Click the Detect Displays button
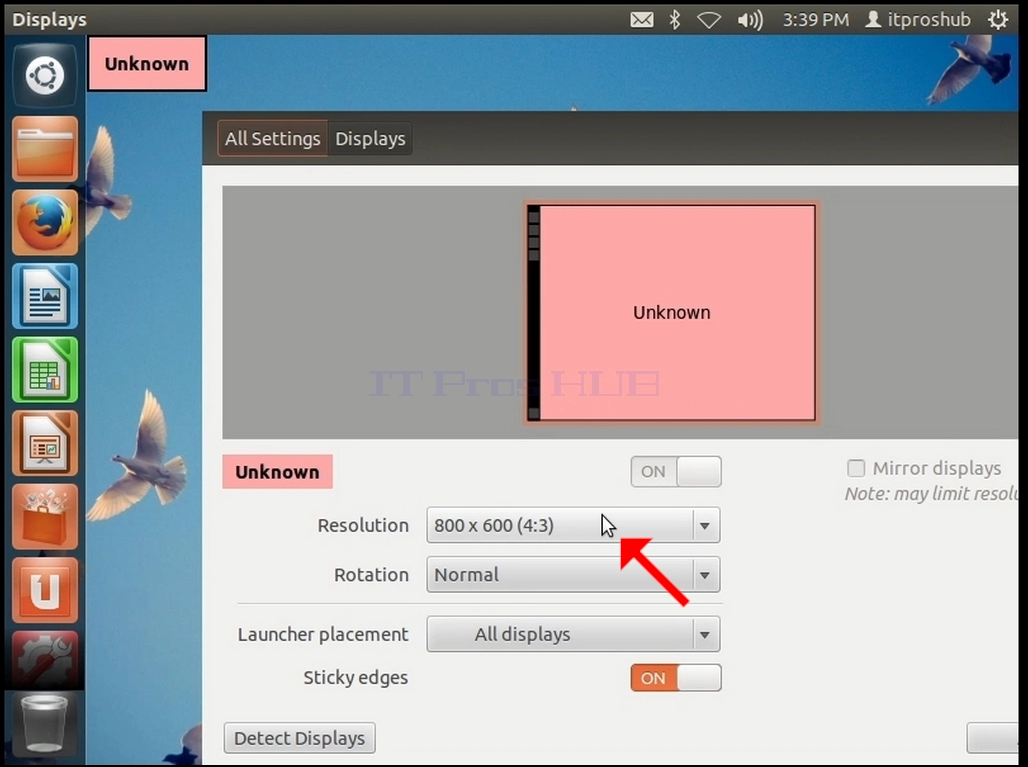 (300, 738)
